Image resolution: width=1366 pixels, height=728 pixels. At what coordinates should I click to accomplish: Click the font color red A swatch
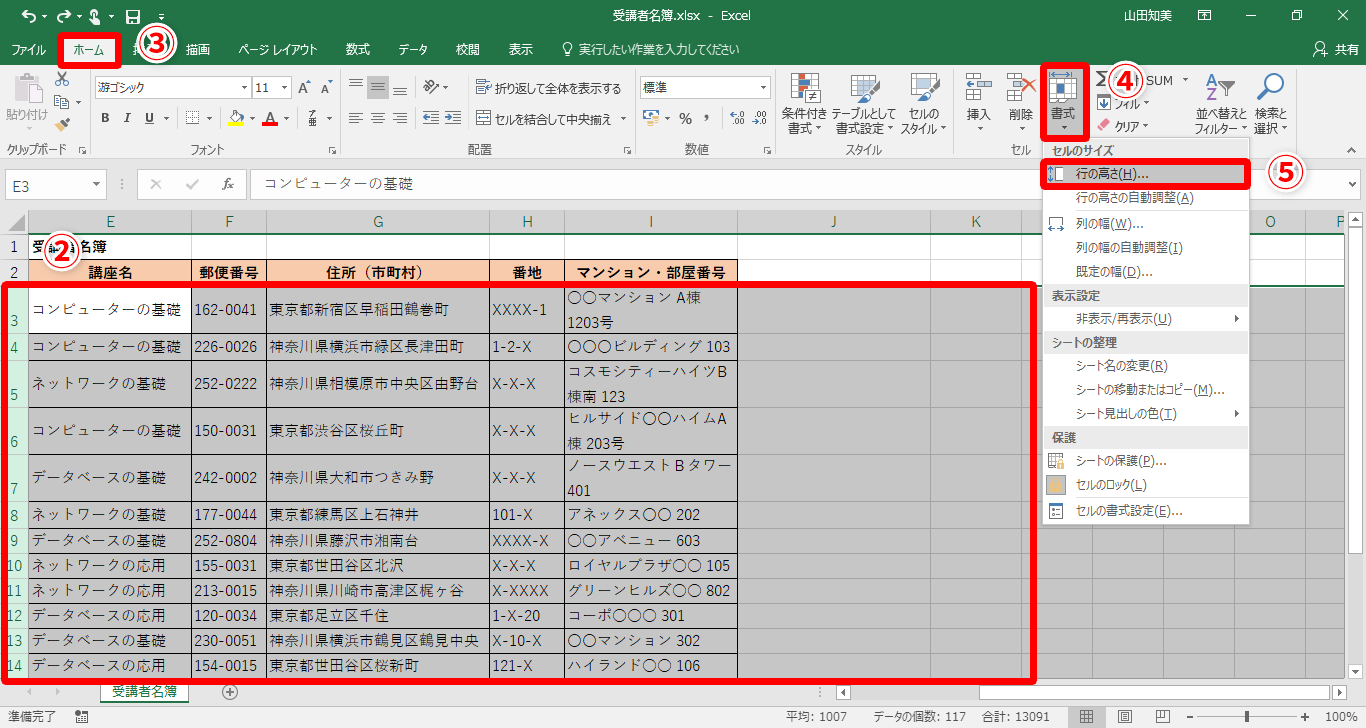[269, 118]
